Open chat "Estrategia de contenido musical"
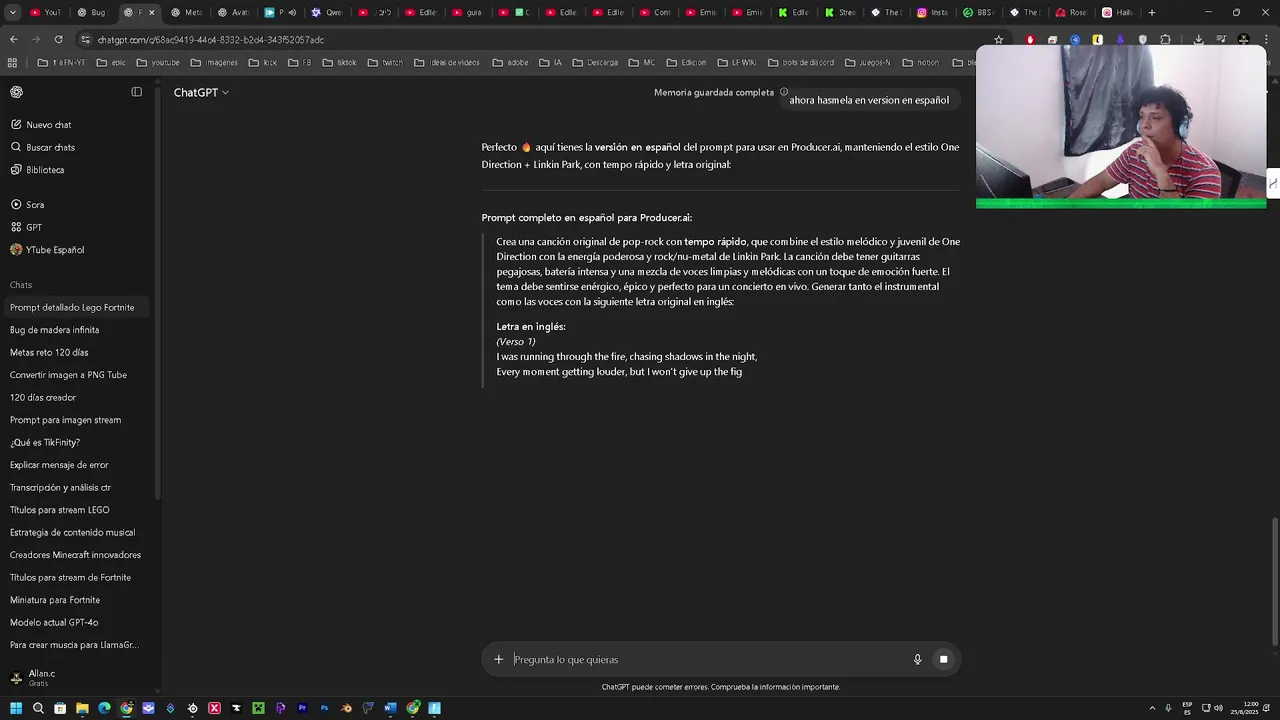Image resolution: width=1280 pixels, height=720 pixels. (x=76, y=532)
